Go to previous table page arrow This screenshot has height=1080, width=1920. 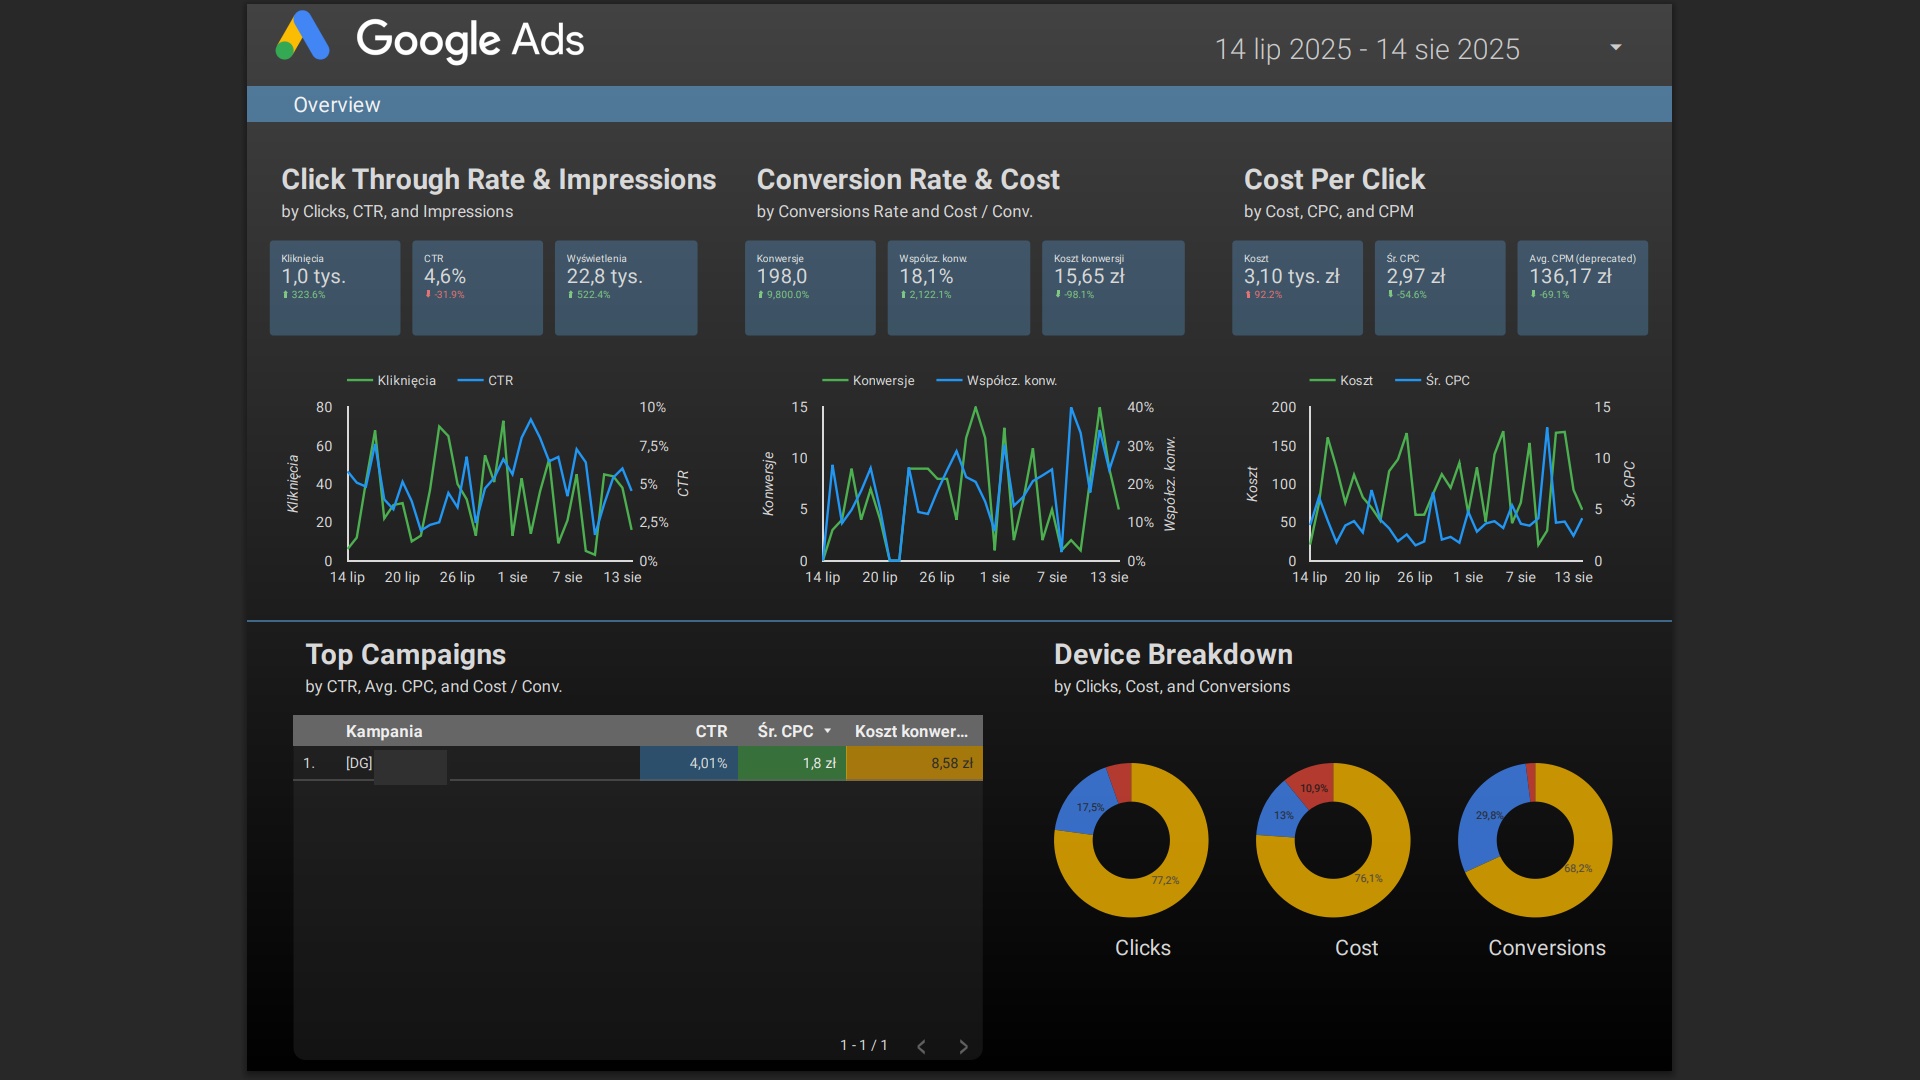921,1046
